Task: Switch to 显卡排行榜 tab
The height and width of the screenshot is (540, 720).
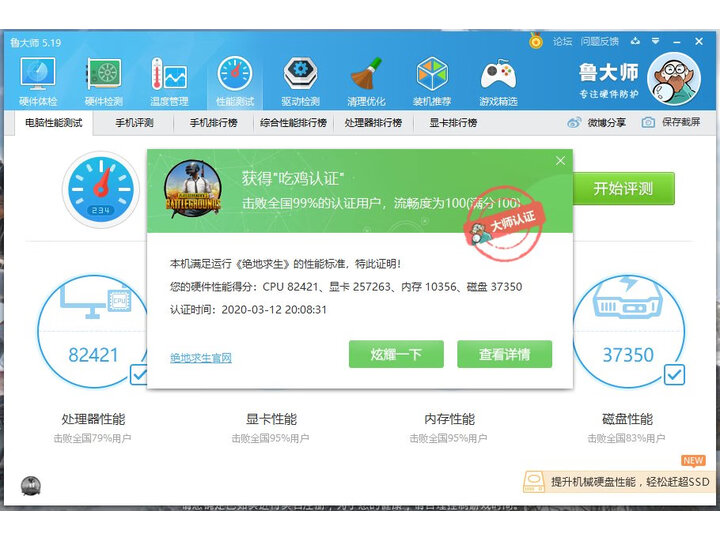Action: pyautogui.click(x=453, y=123)
